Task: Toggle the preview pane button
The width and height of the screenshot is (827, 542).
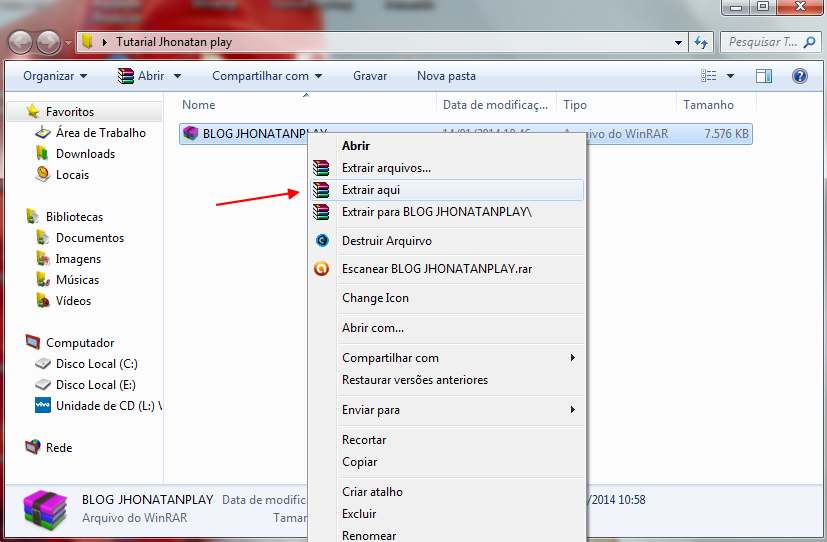Action: pyautogui.click(x=764, y=76)
